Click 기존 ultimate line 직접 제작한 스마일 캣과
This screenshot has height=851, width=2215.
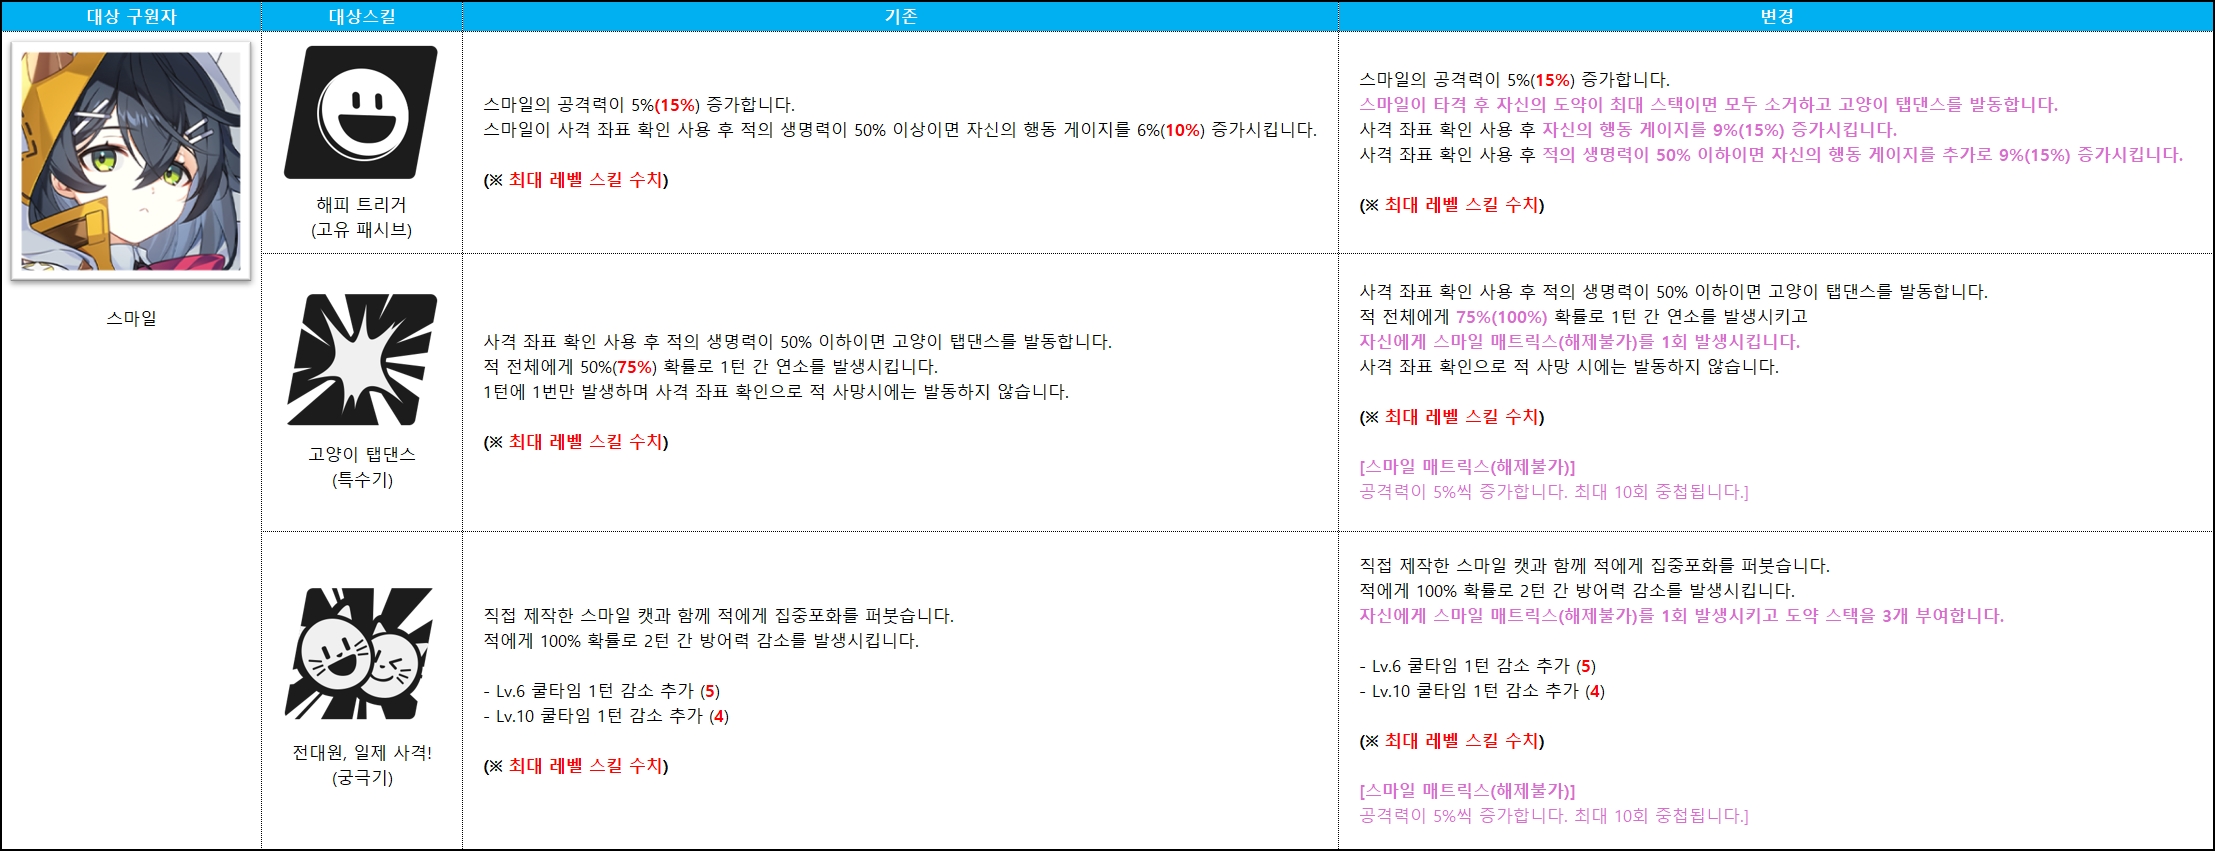click(x=718, y=616)
